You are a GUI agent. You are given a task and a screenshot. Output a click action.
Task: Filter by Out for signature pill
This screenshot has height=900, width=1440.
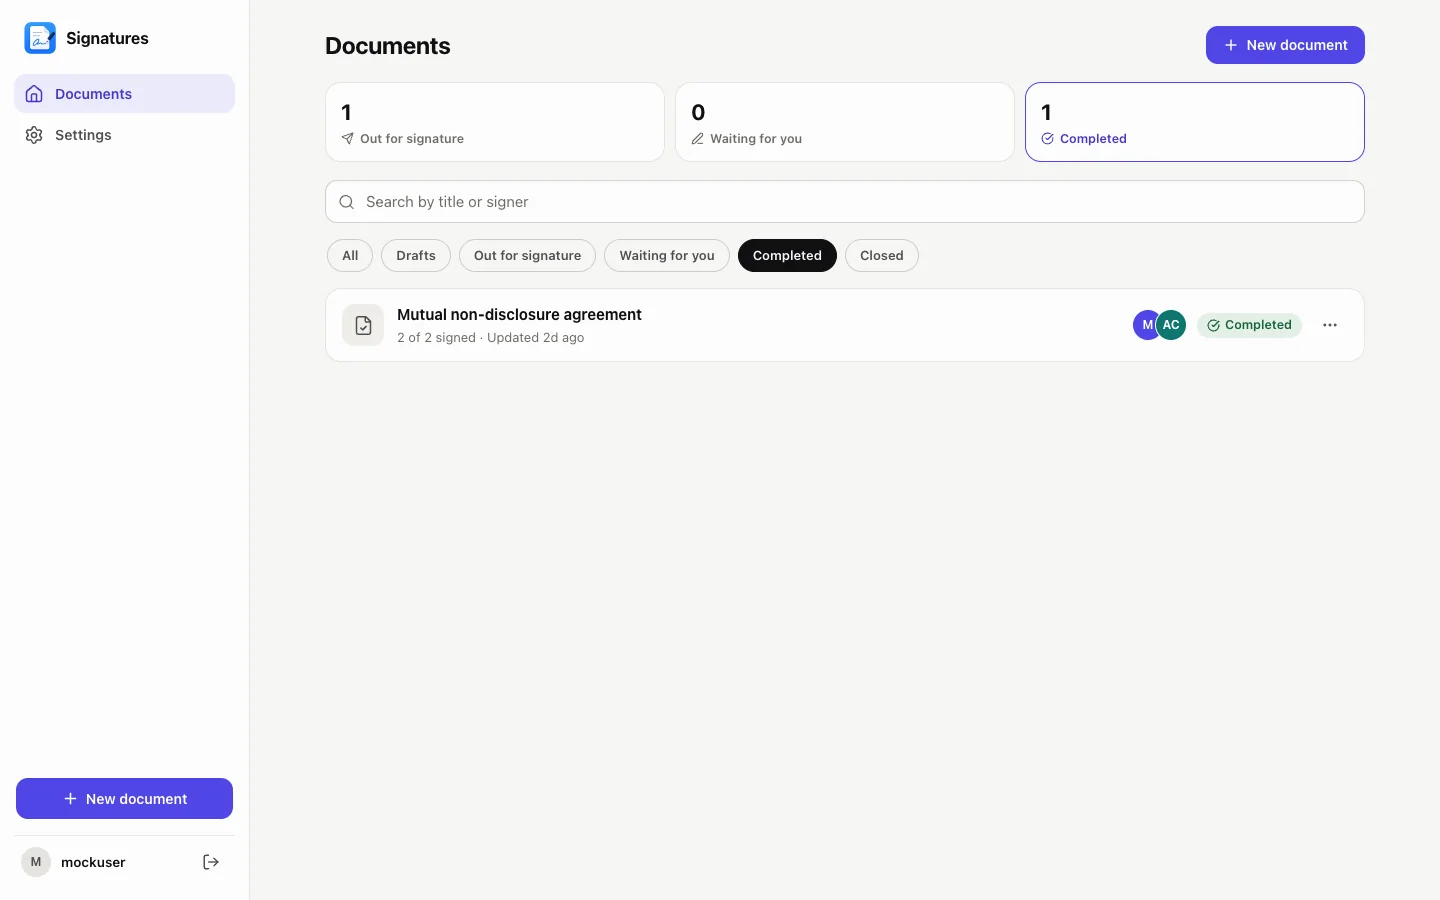(x=527, y=256)
